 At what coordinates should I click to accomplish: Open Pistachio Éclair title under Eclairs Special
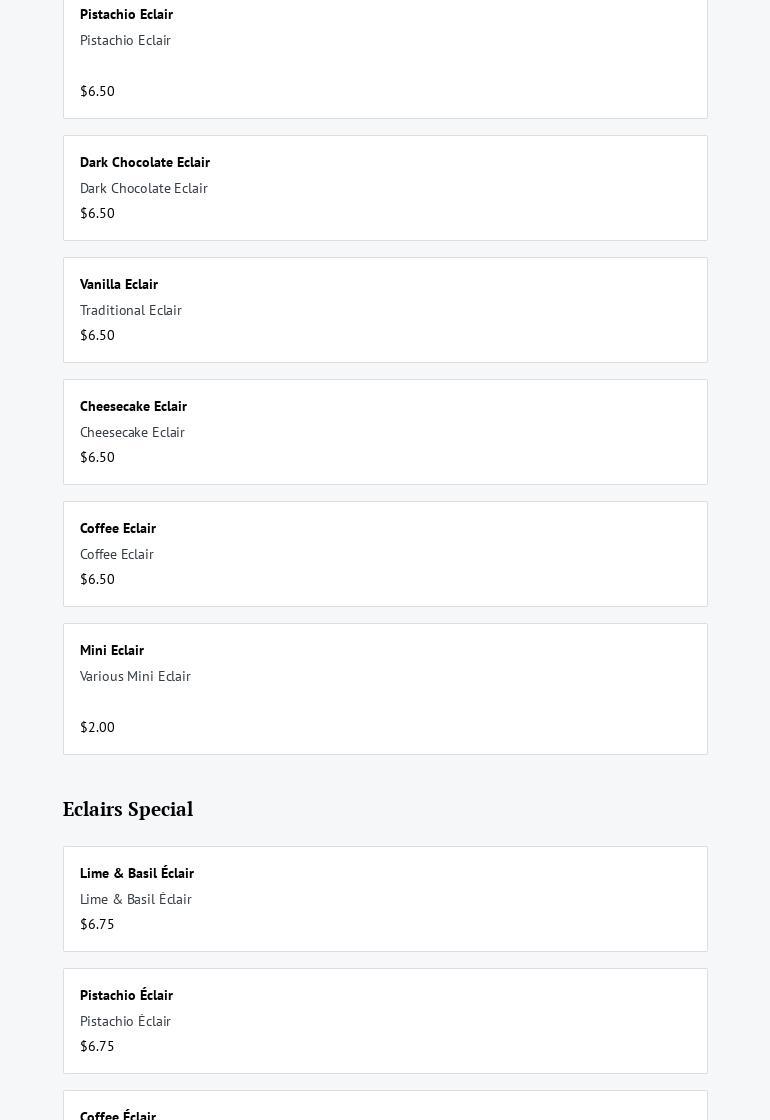pos(126,995)
